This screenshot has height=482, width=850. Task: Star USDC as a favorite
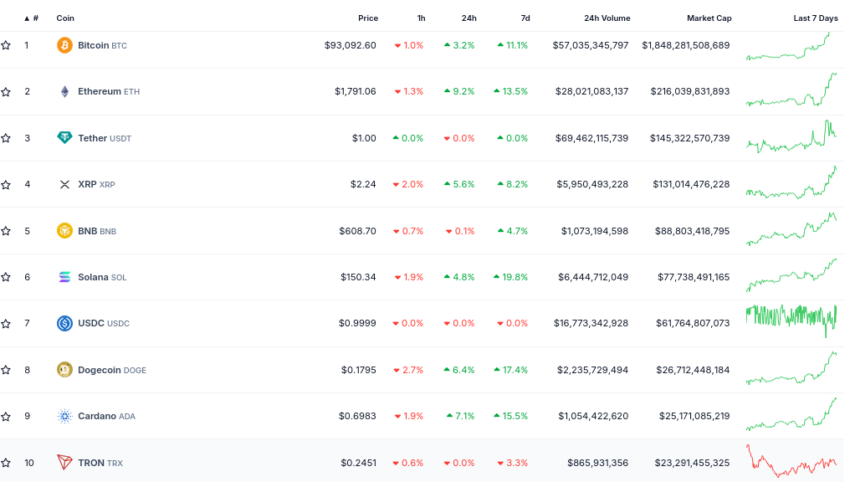coord(6,324)
